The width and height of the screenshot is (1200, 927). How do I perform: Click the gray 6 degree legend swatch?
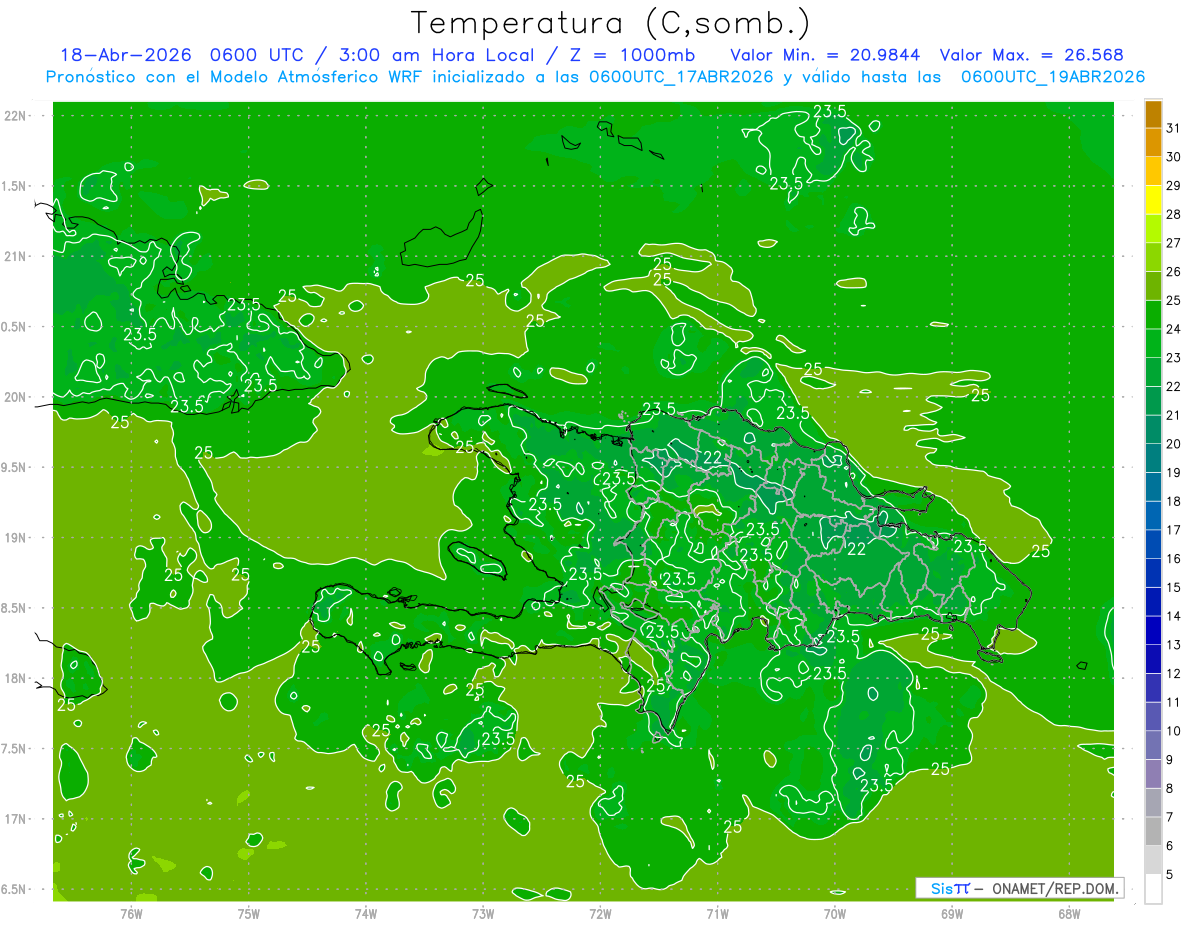coord(1153,831)
